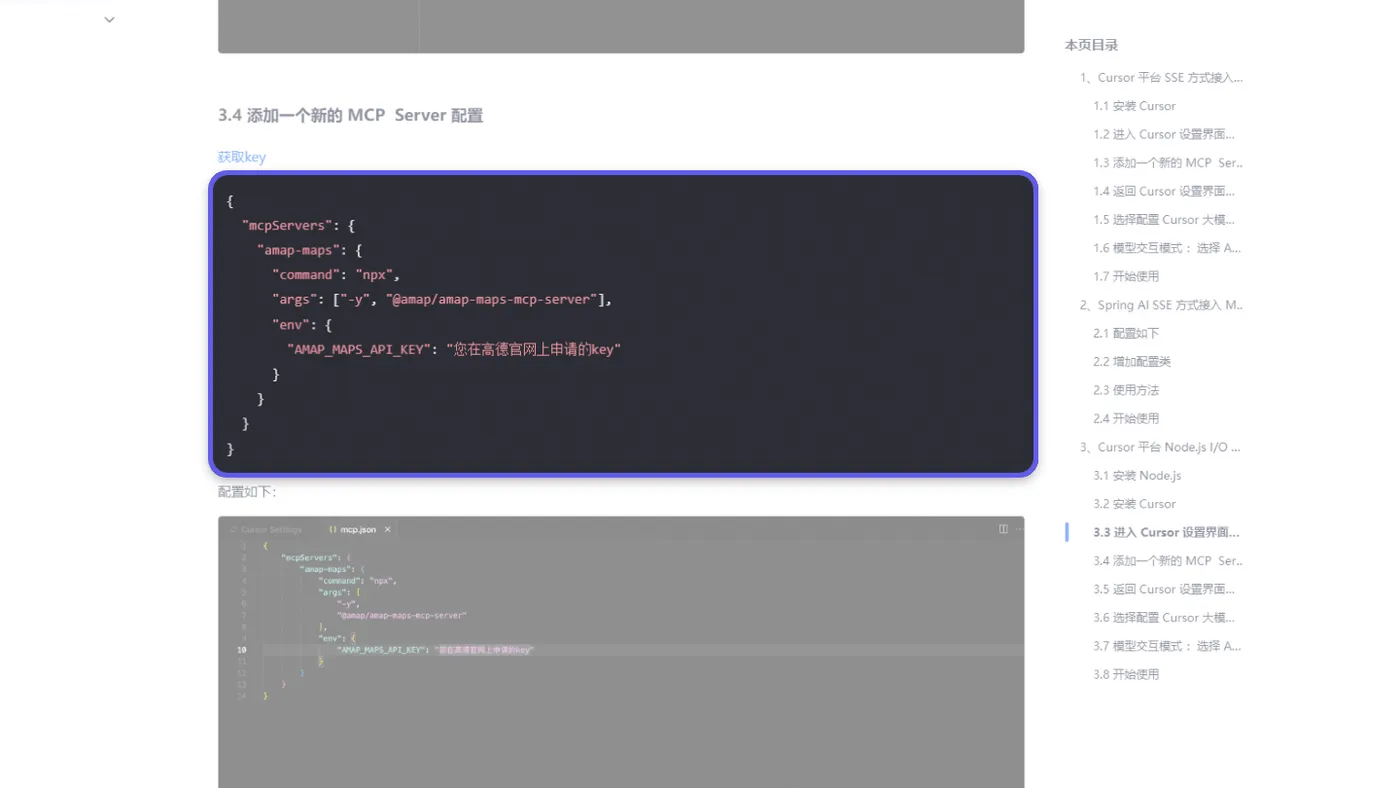
Task: Collapse the left sidebar chevron arrow
Action: [x=109, y=20]
